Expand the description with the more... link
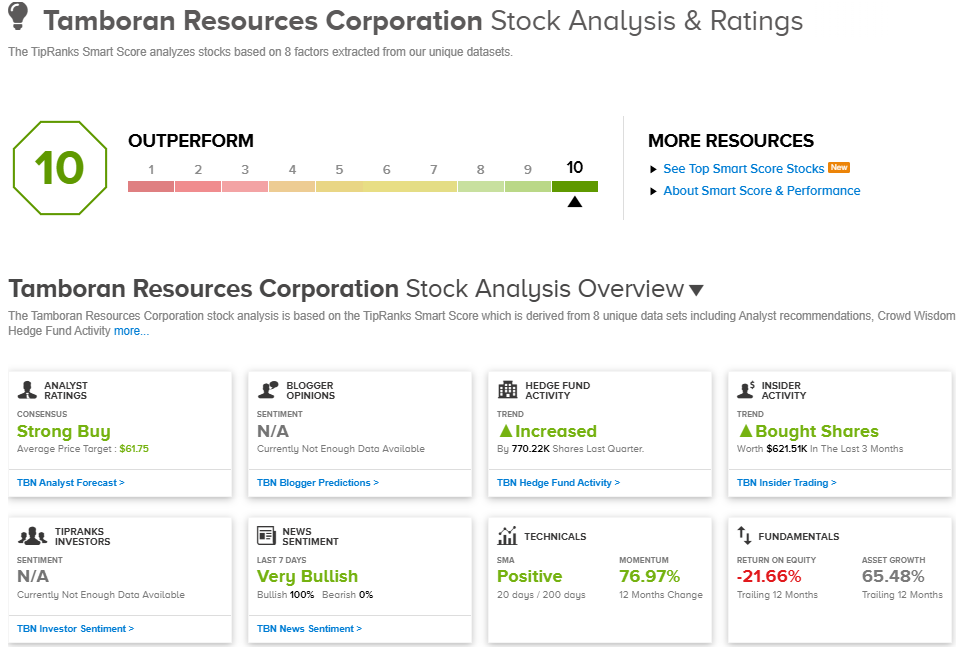This screenshot has height=647, width=956. [131, 331]
